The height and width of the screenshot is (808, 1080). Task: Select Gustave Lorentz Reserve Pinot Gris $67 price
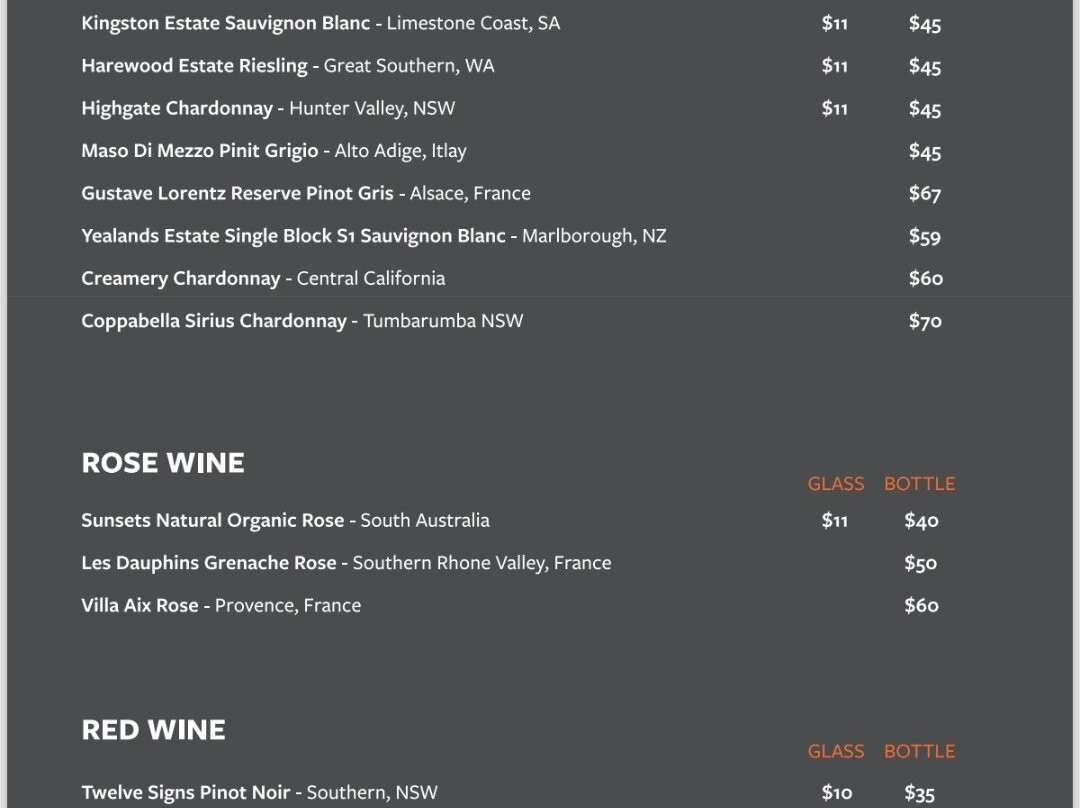[x=924, y=194]
